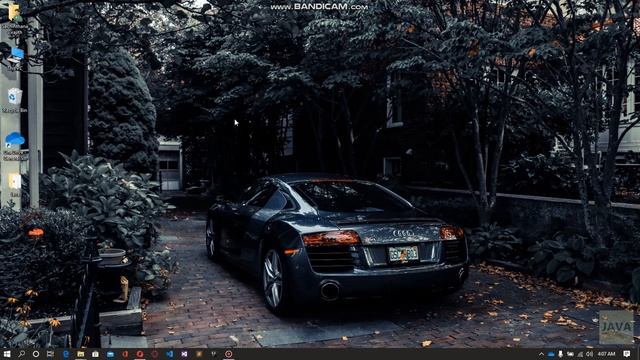Show hidden system tray icons
This screenshot has height=360, width=640.
click(x=541, y=354)
